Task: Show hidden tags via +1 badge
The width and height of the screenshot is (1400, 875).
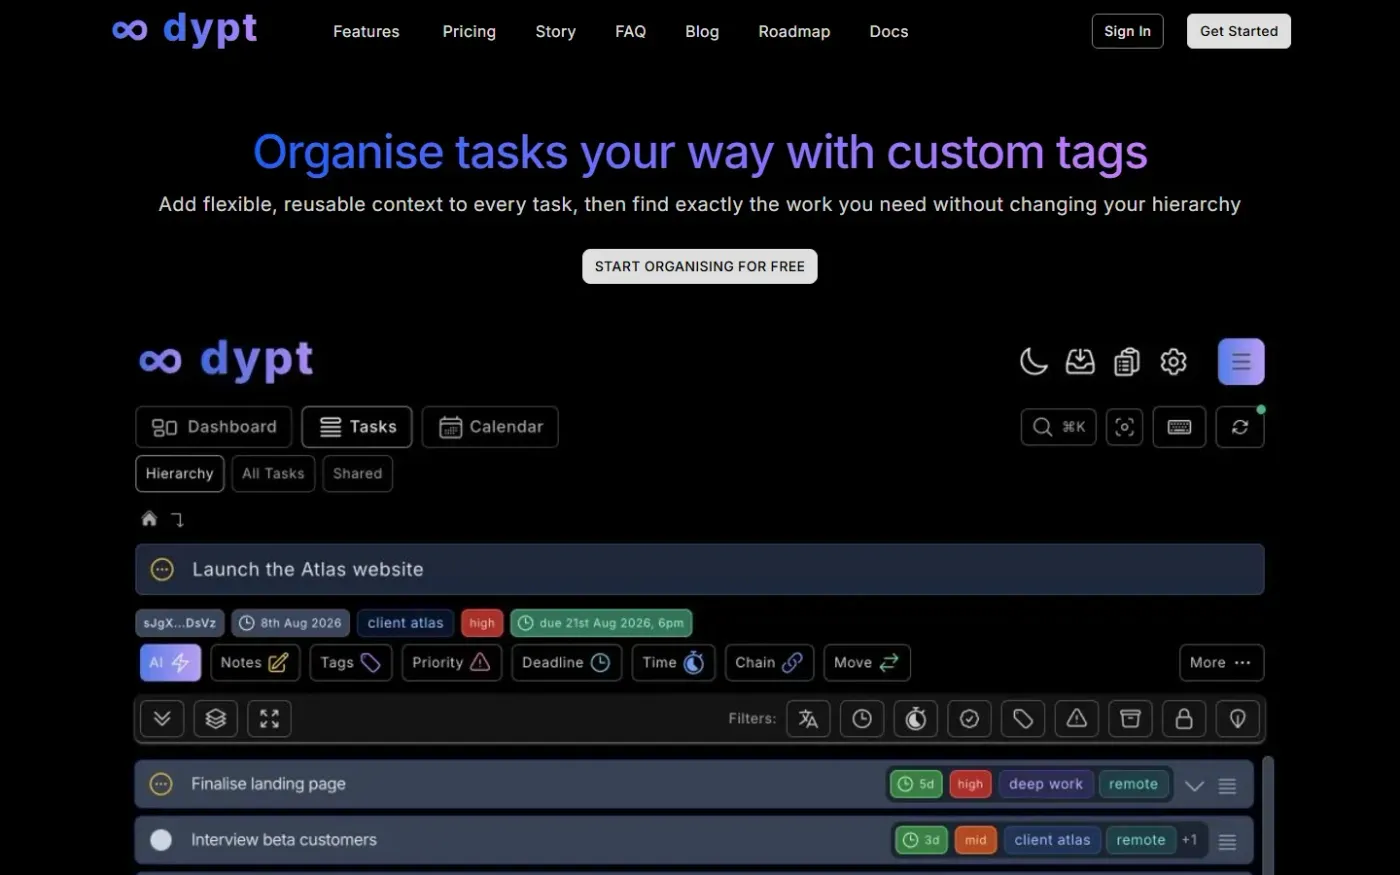Action: [x=1189, y=840]
